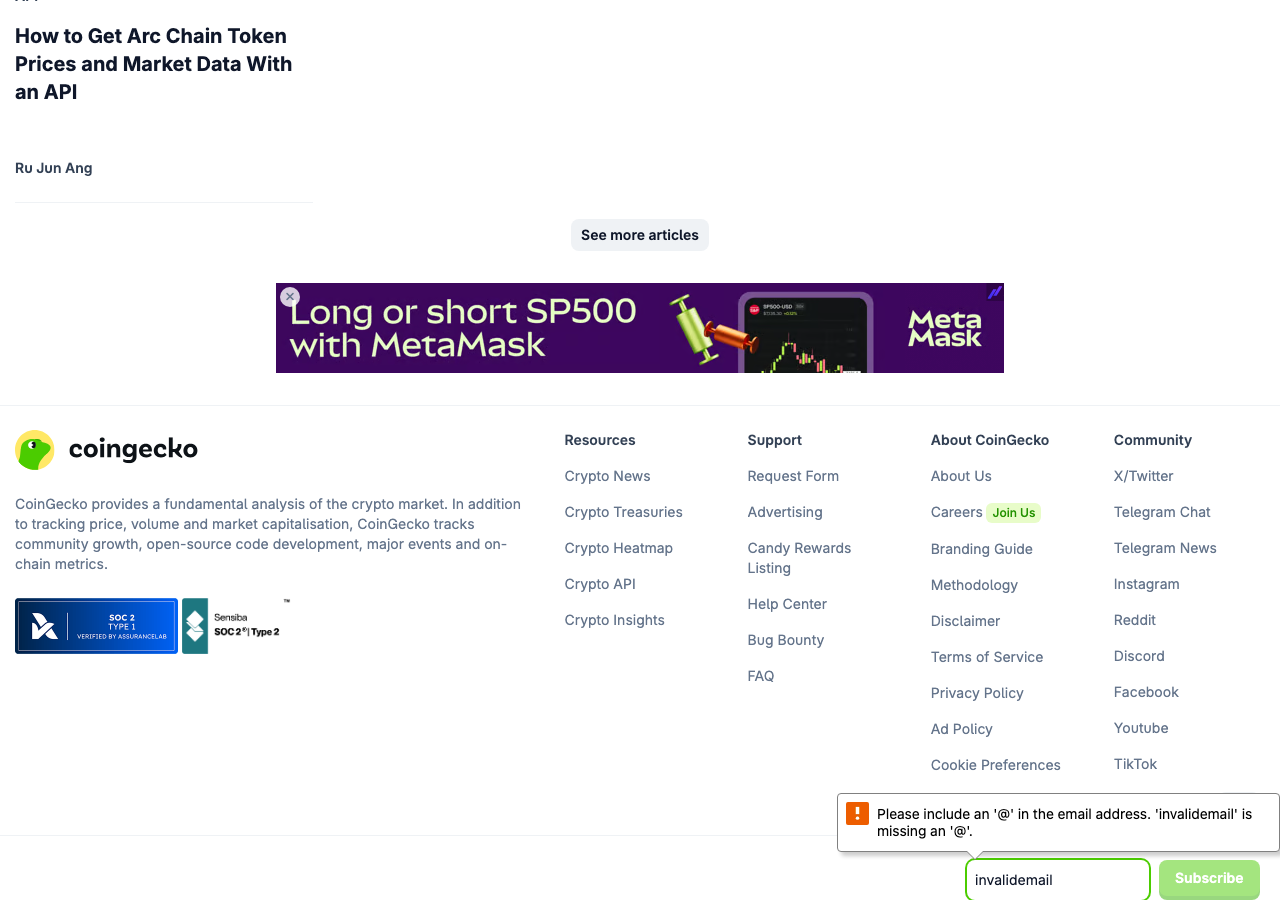The height and width of the screenshot is (900, 1280).
Task: Open the Branding Guide
Action: (x=982, y=549)
